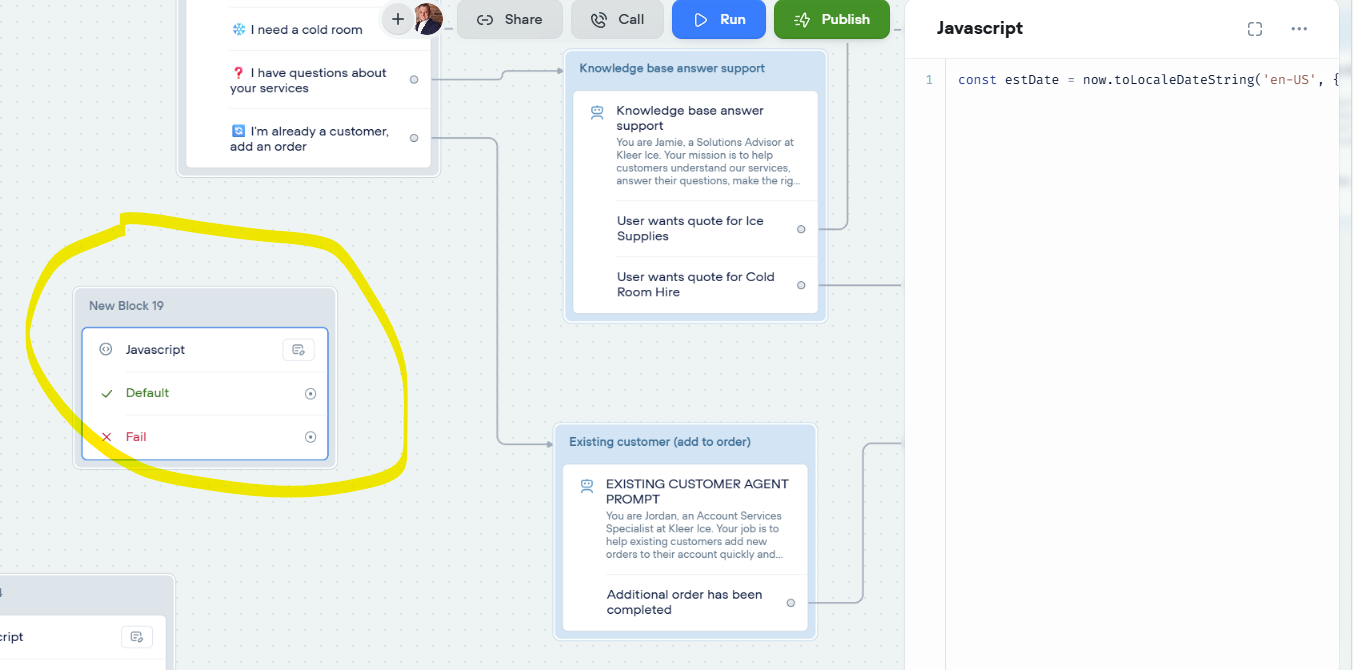1353x670 pixels.
Task: Click the agent icon in Knowledge base block
Action: [x=597, y=113]
